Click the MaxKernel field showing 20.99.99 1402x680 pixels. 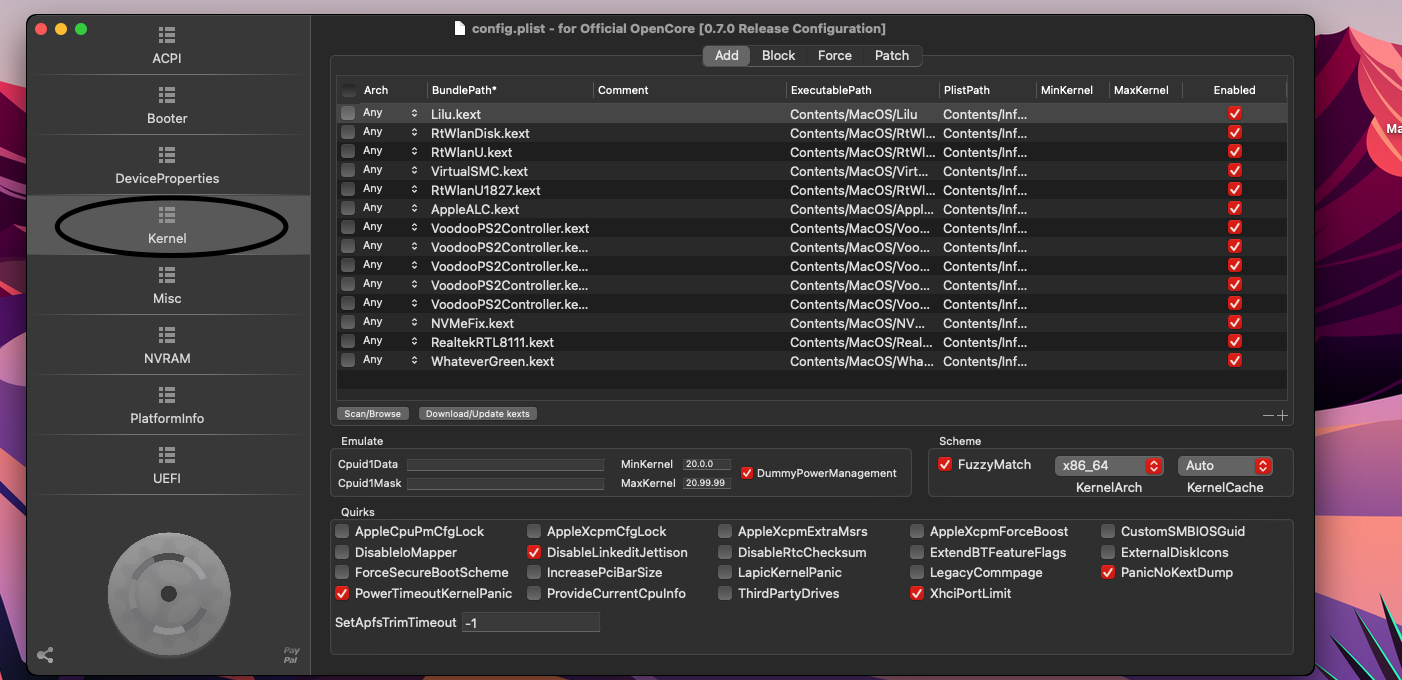pyautogui.click(x=707, y=484)
